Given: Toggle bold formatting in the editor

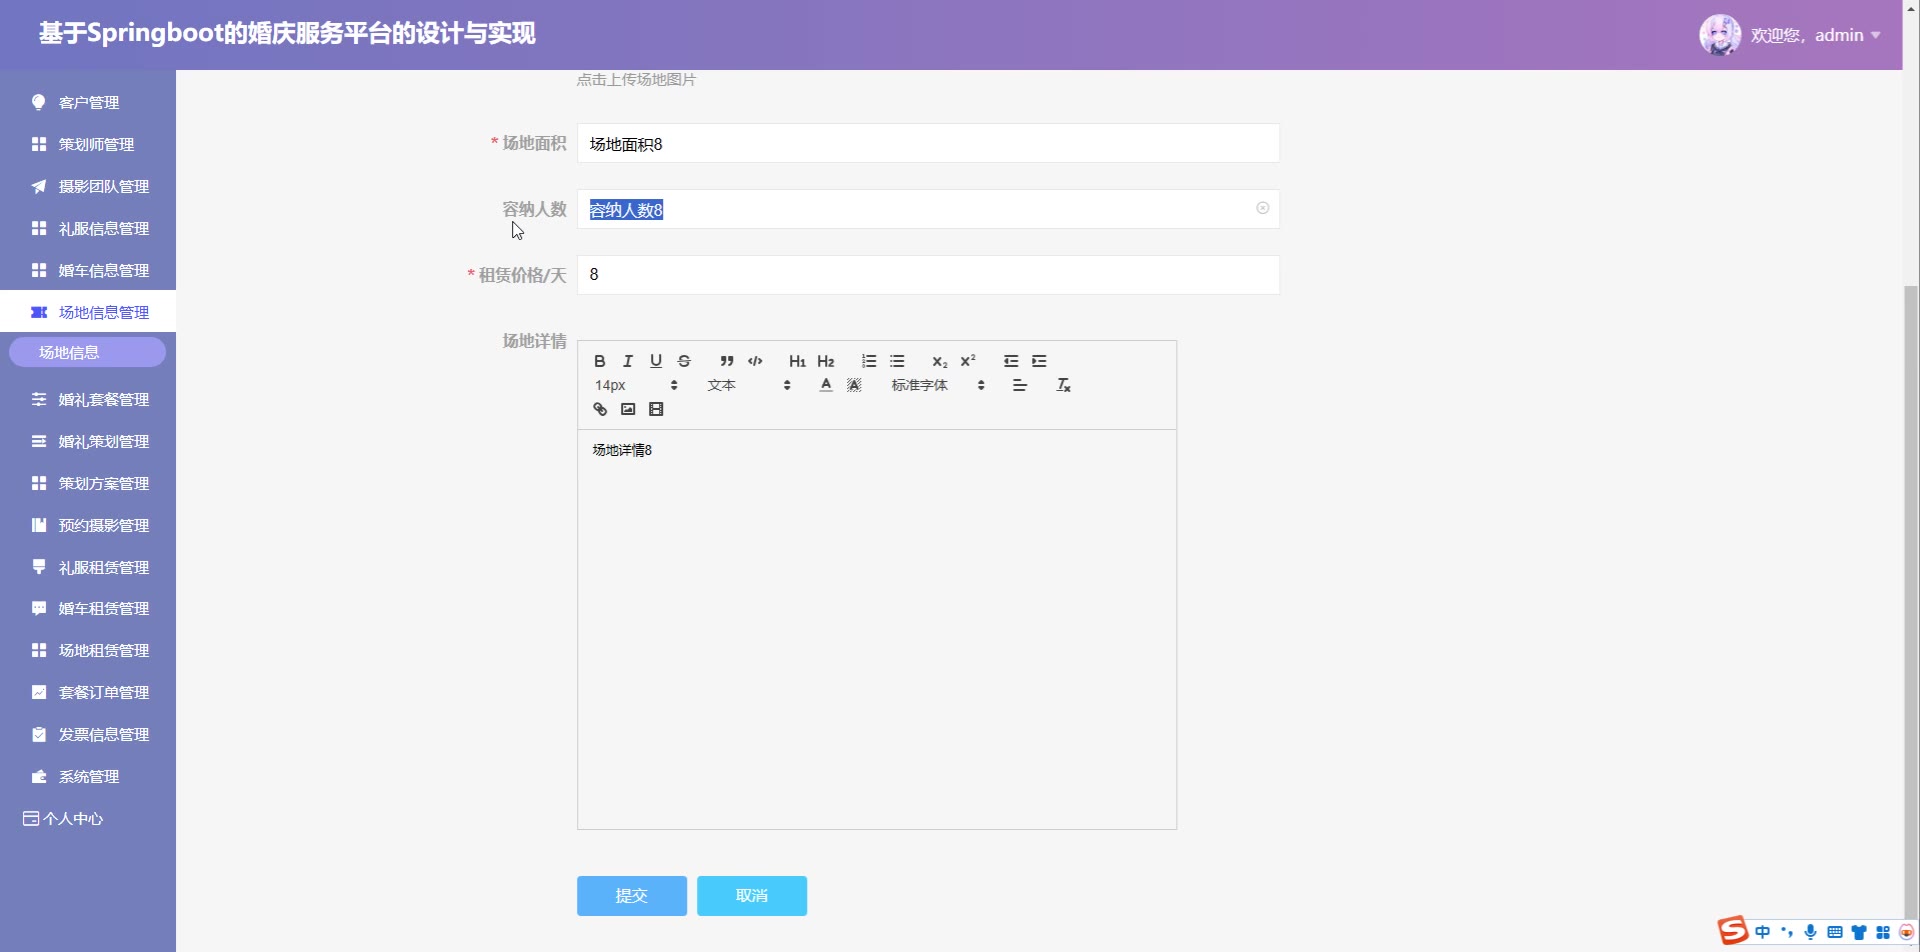Looking at the screenshot, I should (x=600, y=361).
